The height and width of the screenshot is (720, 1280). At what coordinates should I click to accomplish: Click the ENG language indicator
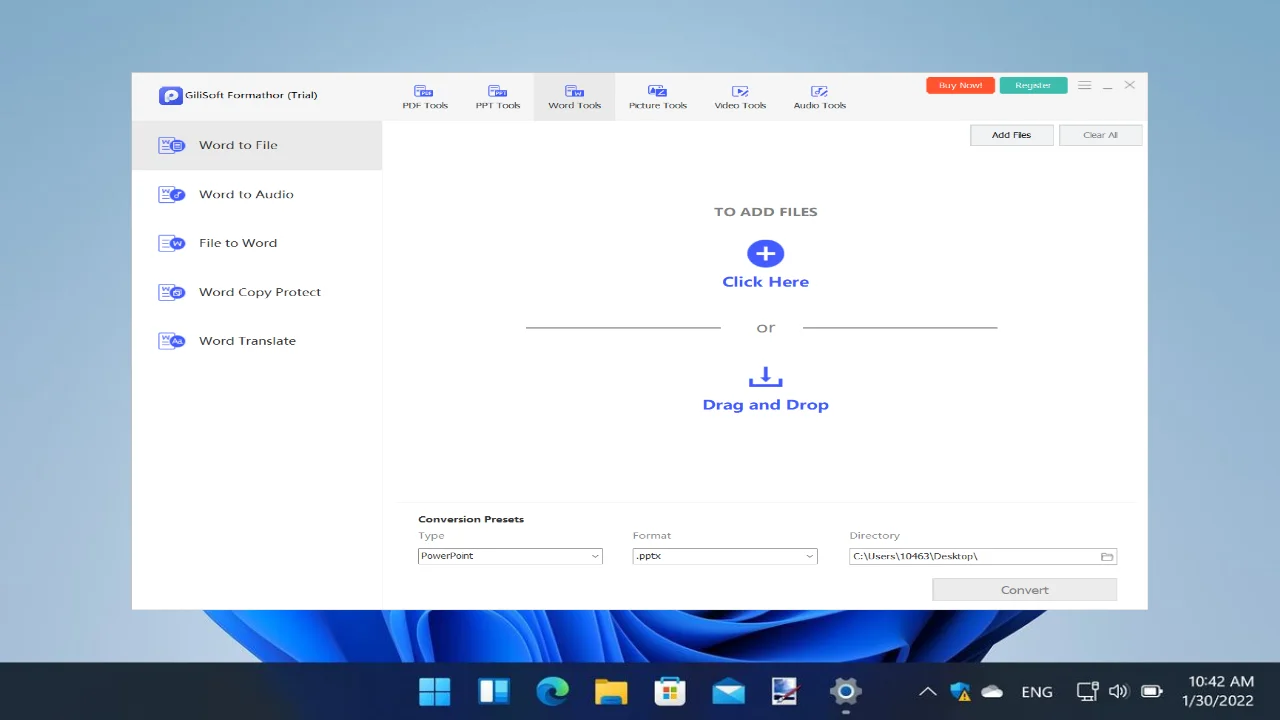pyautogui.click(x=1037, y=692)
